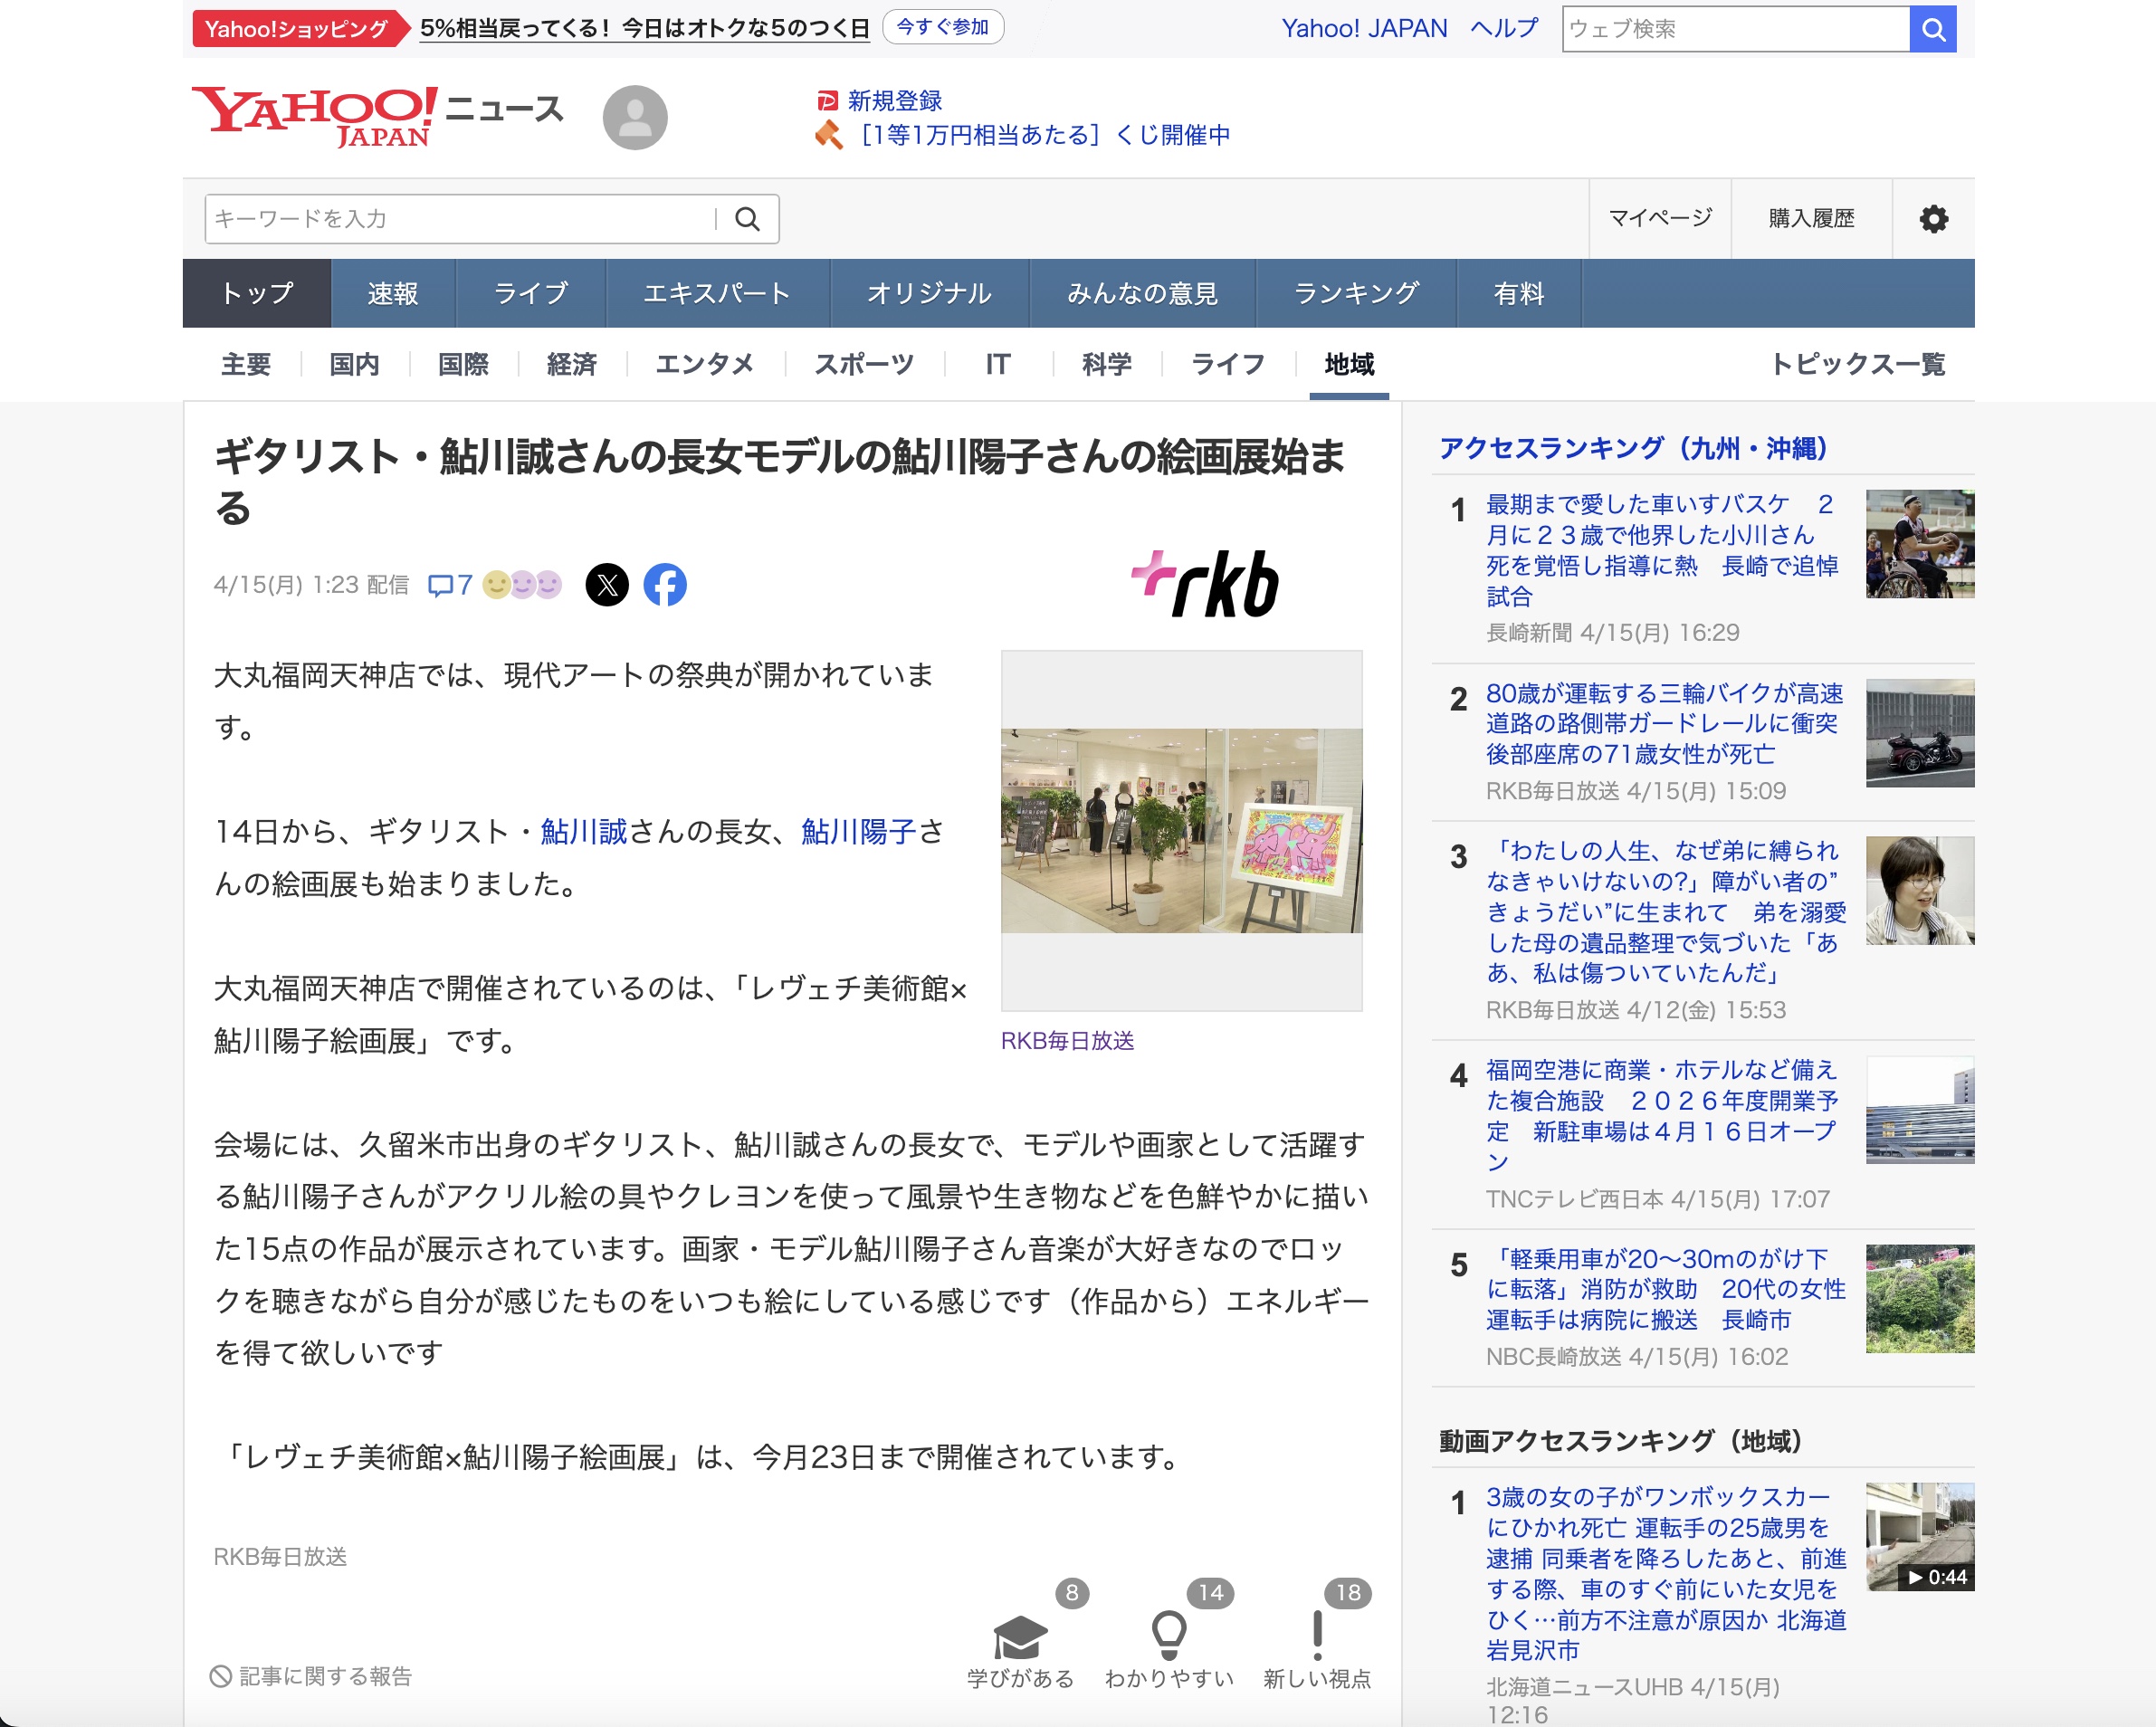Open the comments bubble icon showing 7
The image size is (2156, 1727).
coord(449,585)
